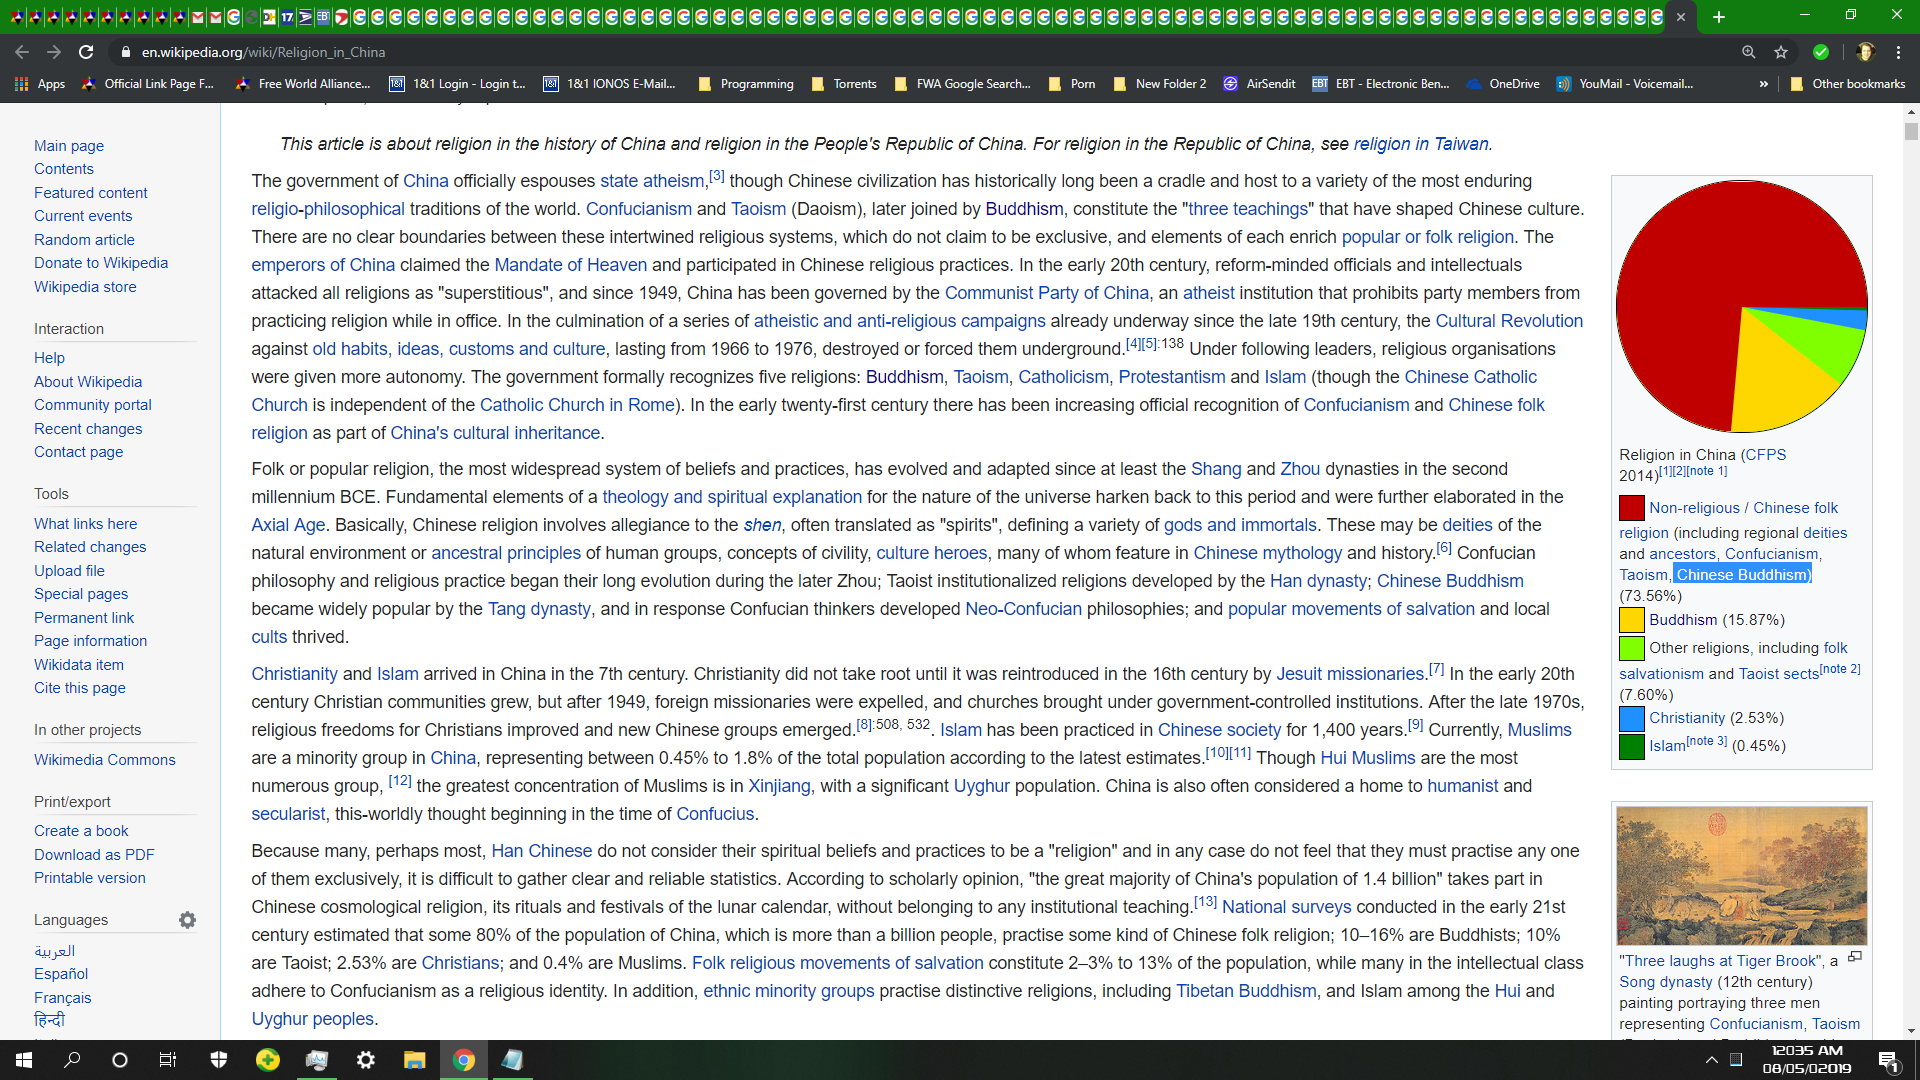Screen dimensions: 1920x1080
Task: Click the Random article sidebar link
Action: (x=84, y=240)
